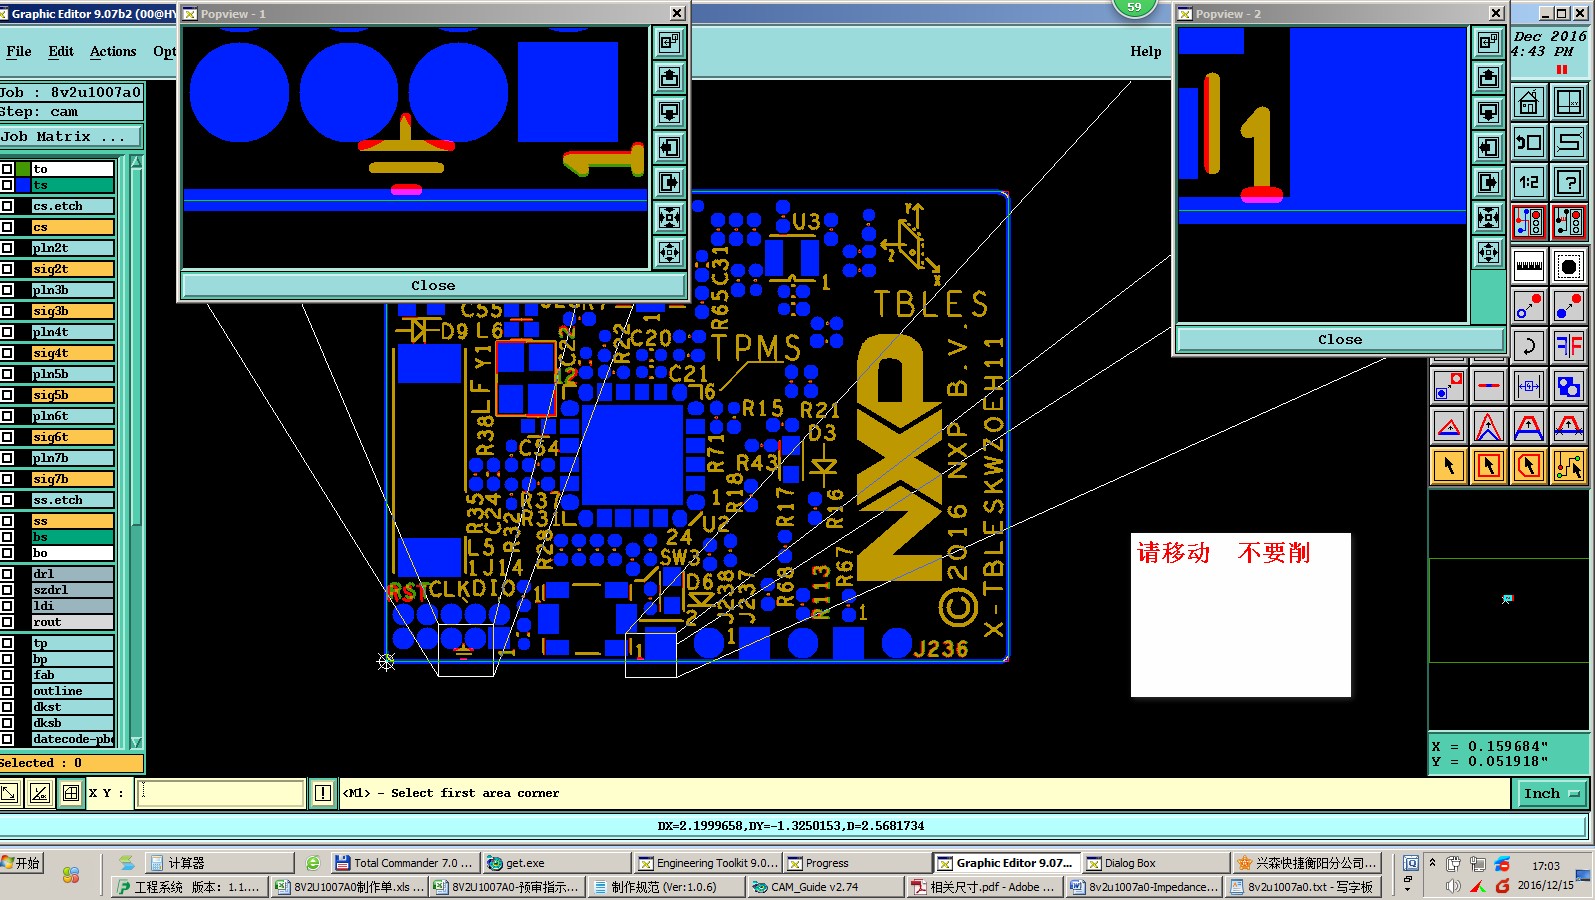1595x900 pixels.
Task: Click the previous zoom undo icon
Action: [1528, 142]
